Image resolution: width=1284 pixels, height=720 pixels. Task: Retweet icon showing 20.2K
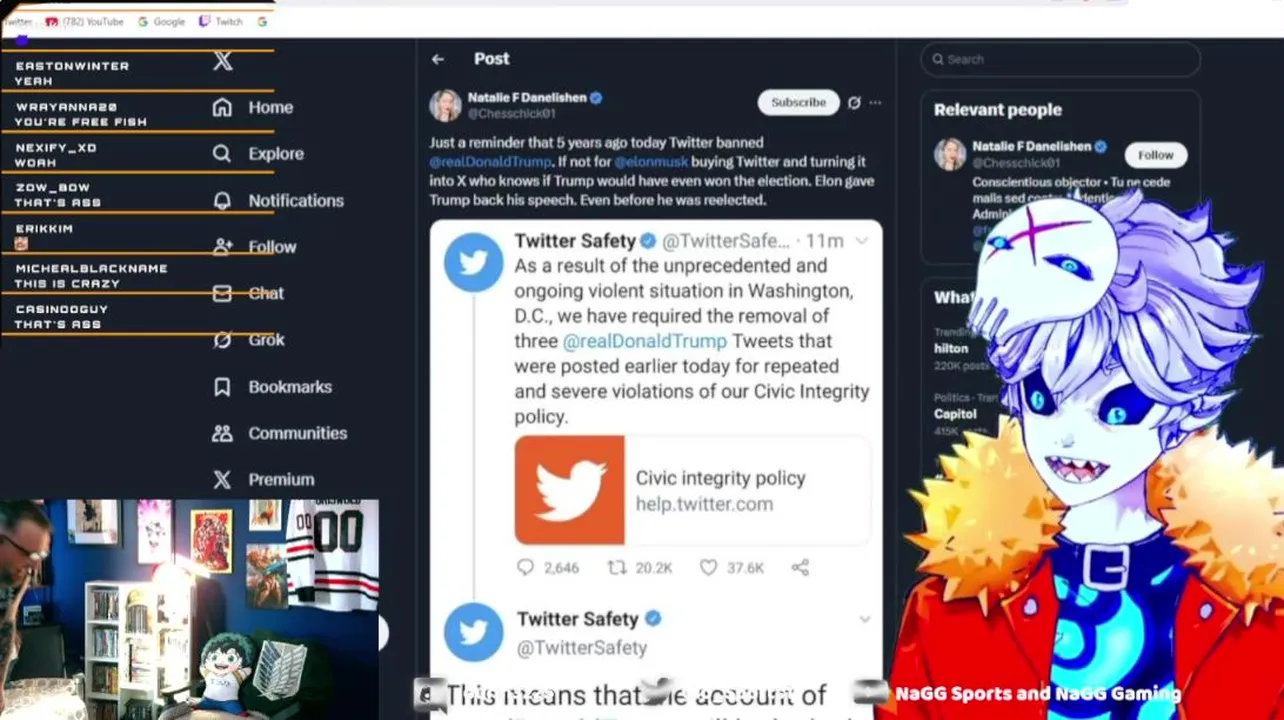tap(617, 567)
